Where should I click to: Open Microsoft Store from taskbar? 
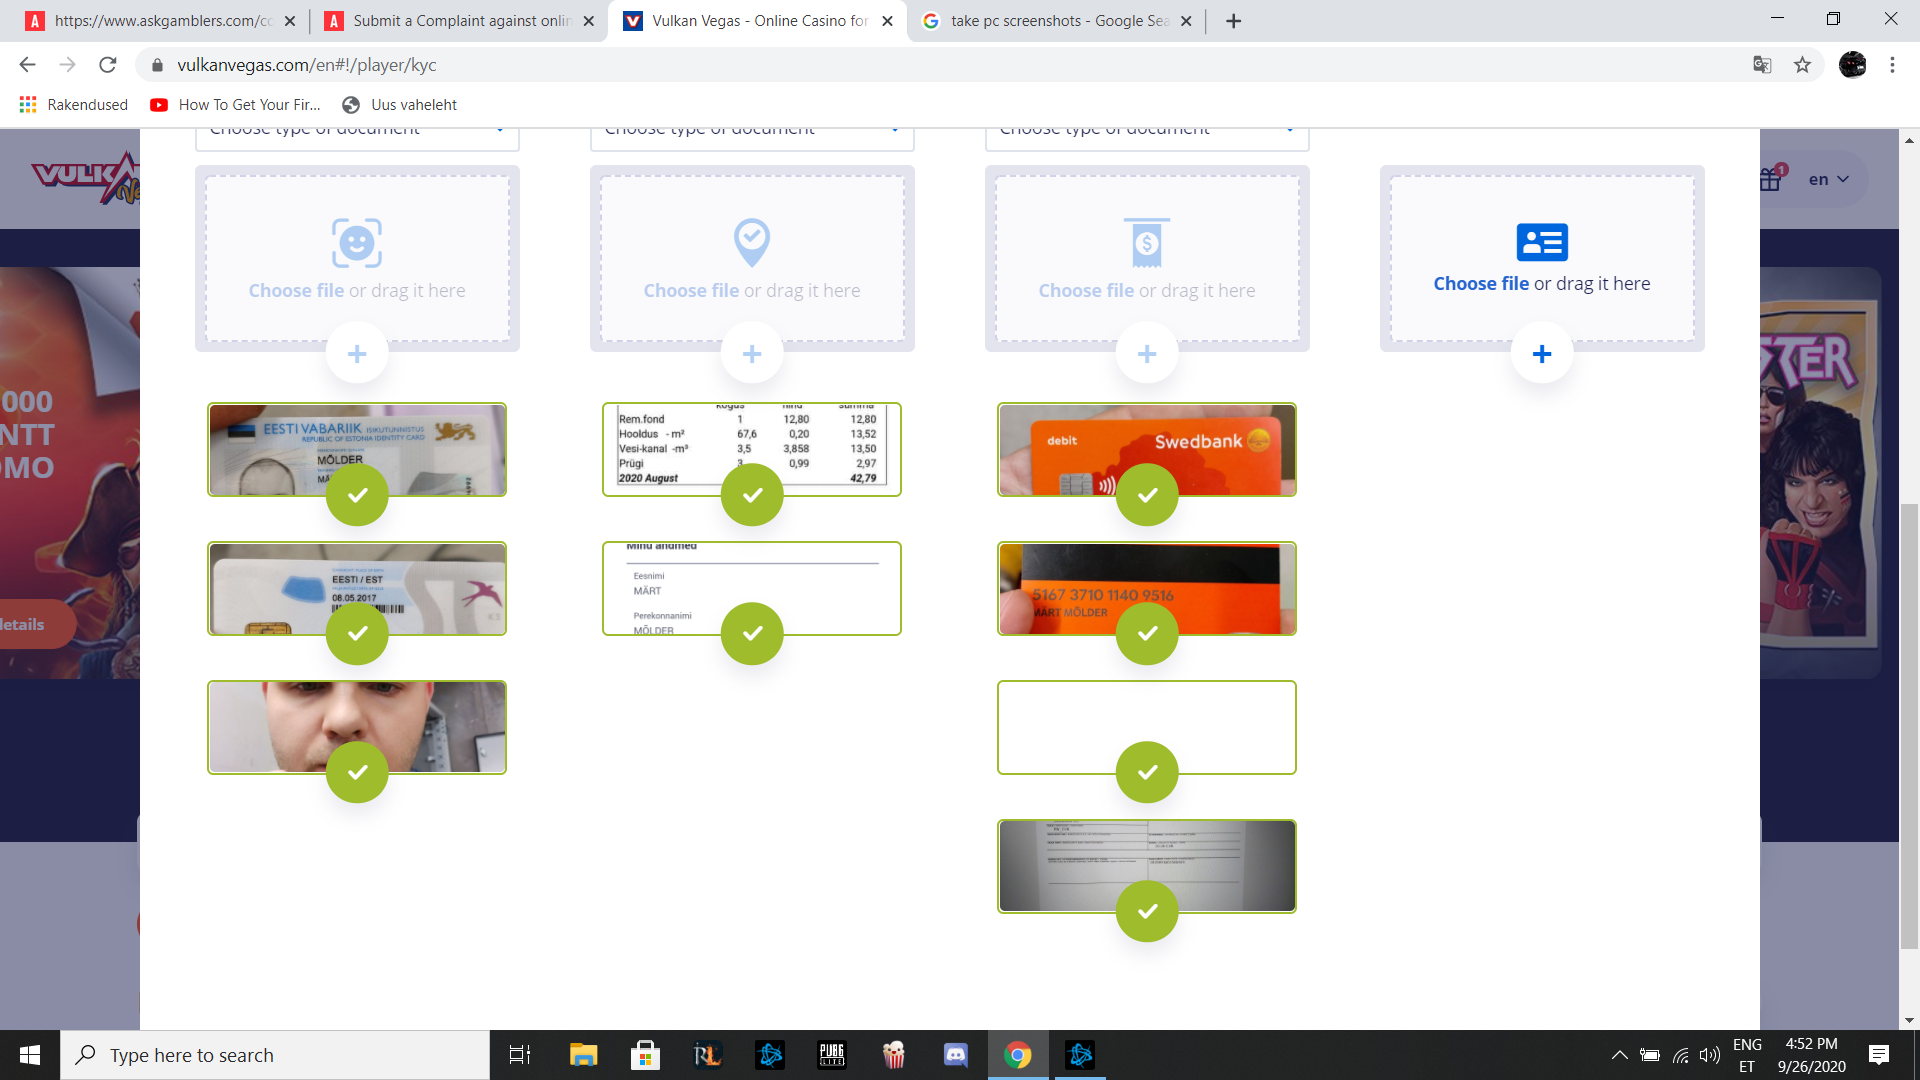point(645,1055)
